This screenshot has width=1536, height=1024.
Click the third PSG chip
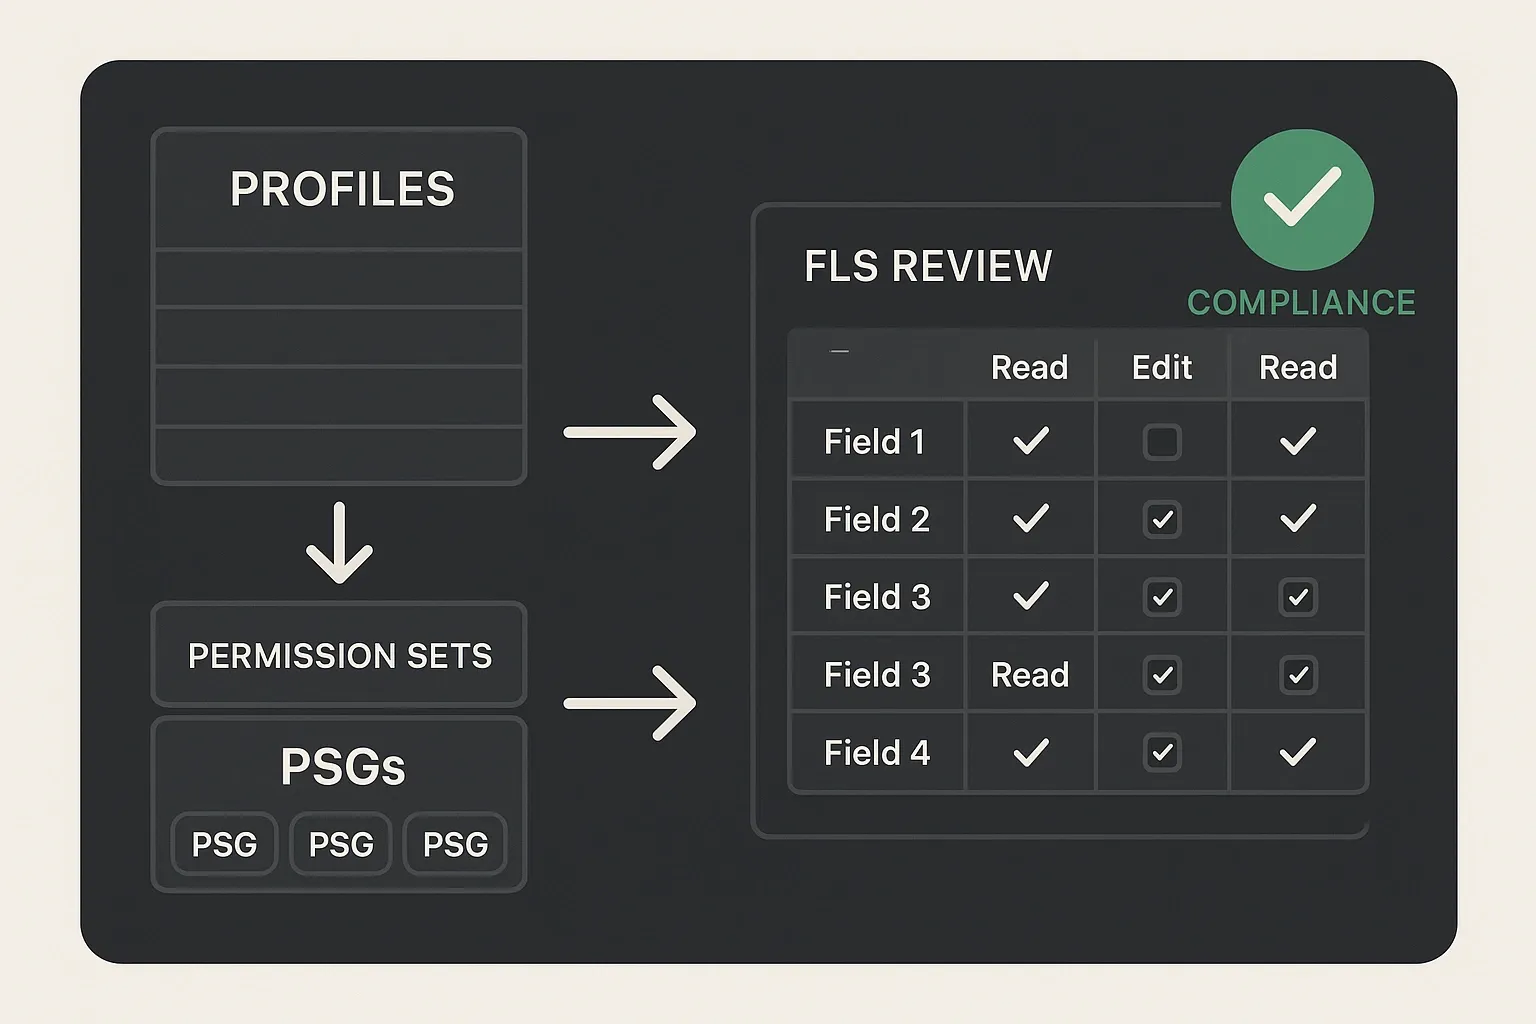[x=455, y=845]
